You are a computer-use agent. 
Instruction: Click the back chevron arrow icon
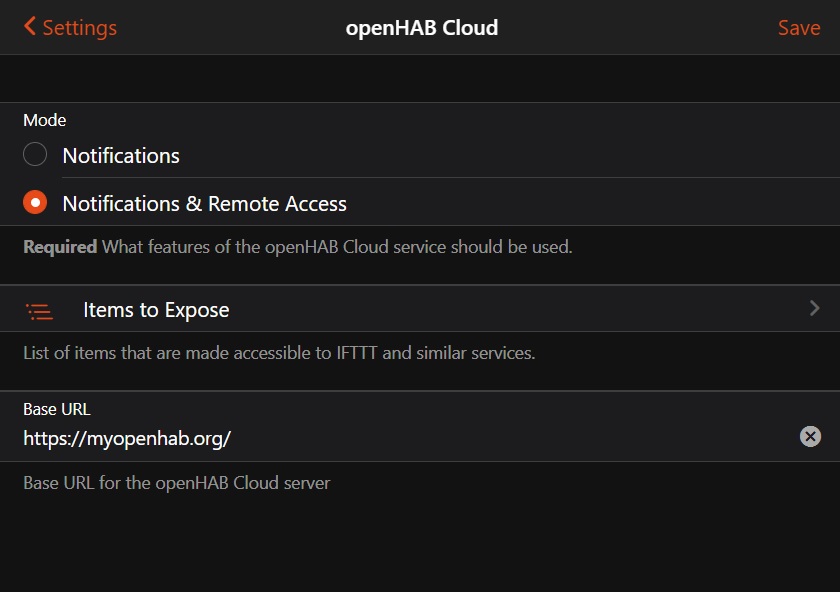[29, 26]
